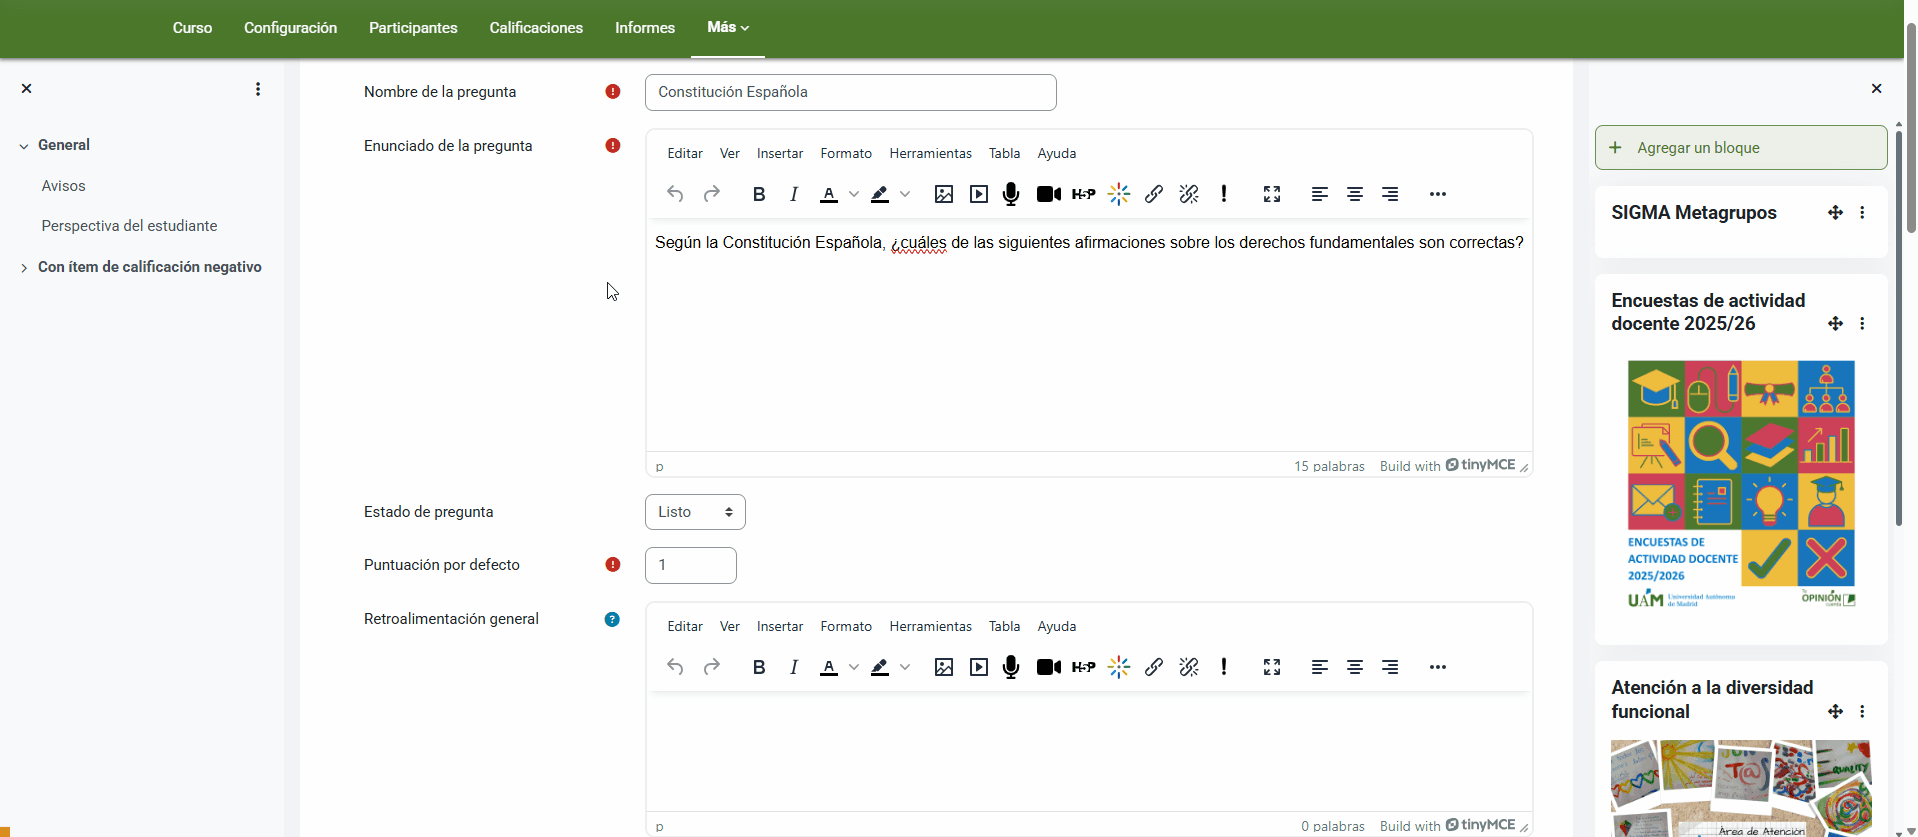Click Bold in the question text editor
The image size is (1918, 837).
pos(759,194)
